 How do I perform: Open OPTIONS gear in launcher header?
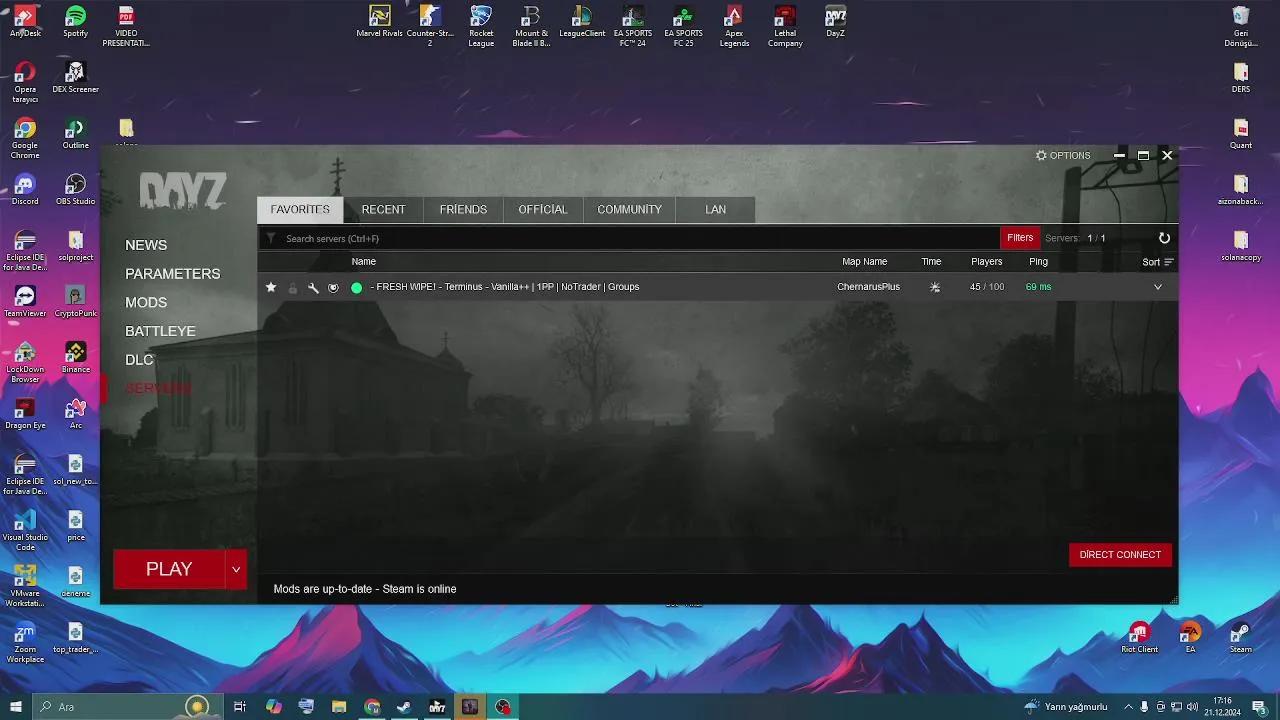[x=1063, y=156]
